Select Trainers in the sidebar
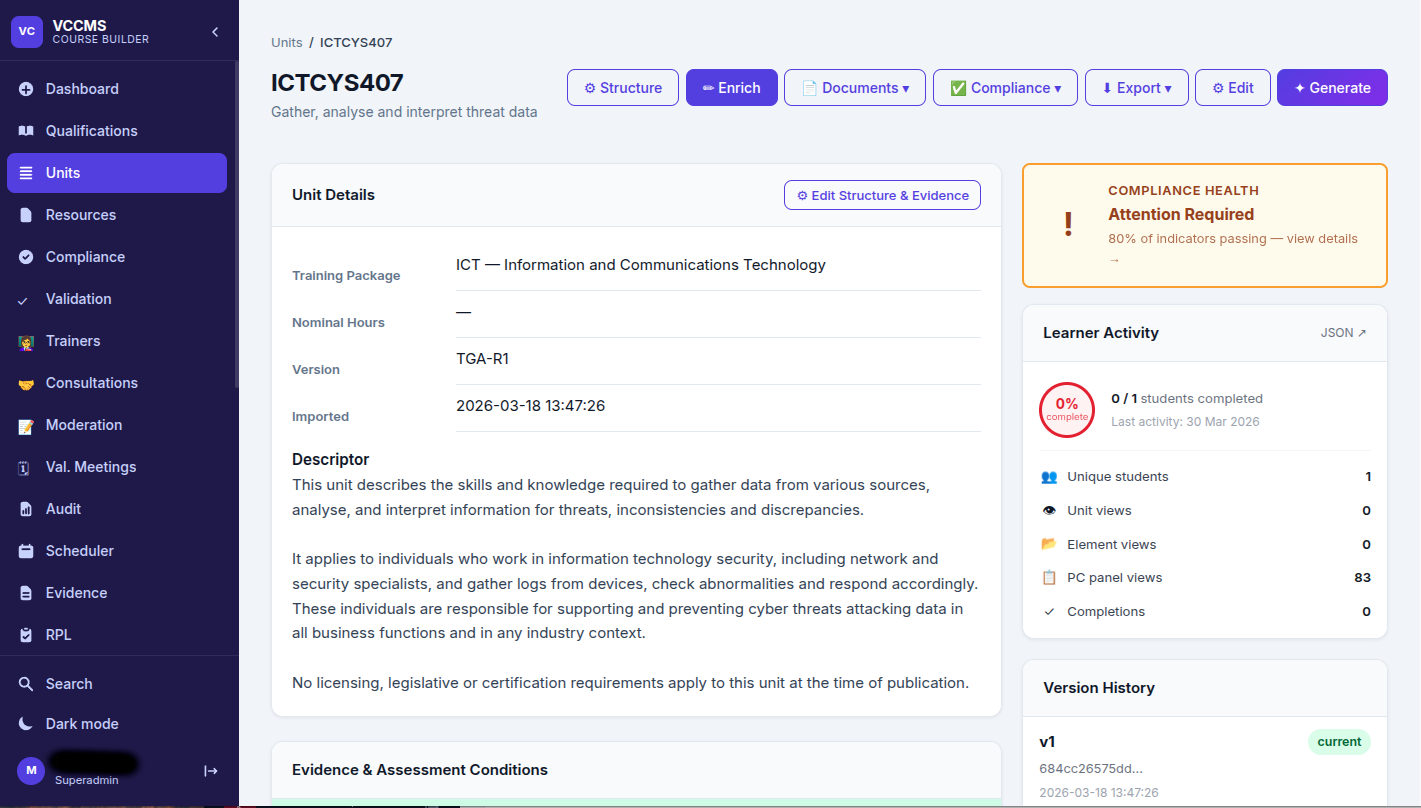Screen dimensions: 1421x808 click(117, 341)
